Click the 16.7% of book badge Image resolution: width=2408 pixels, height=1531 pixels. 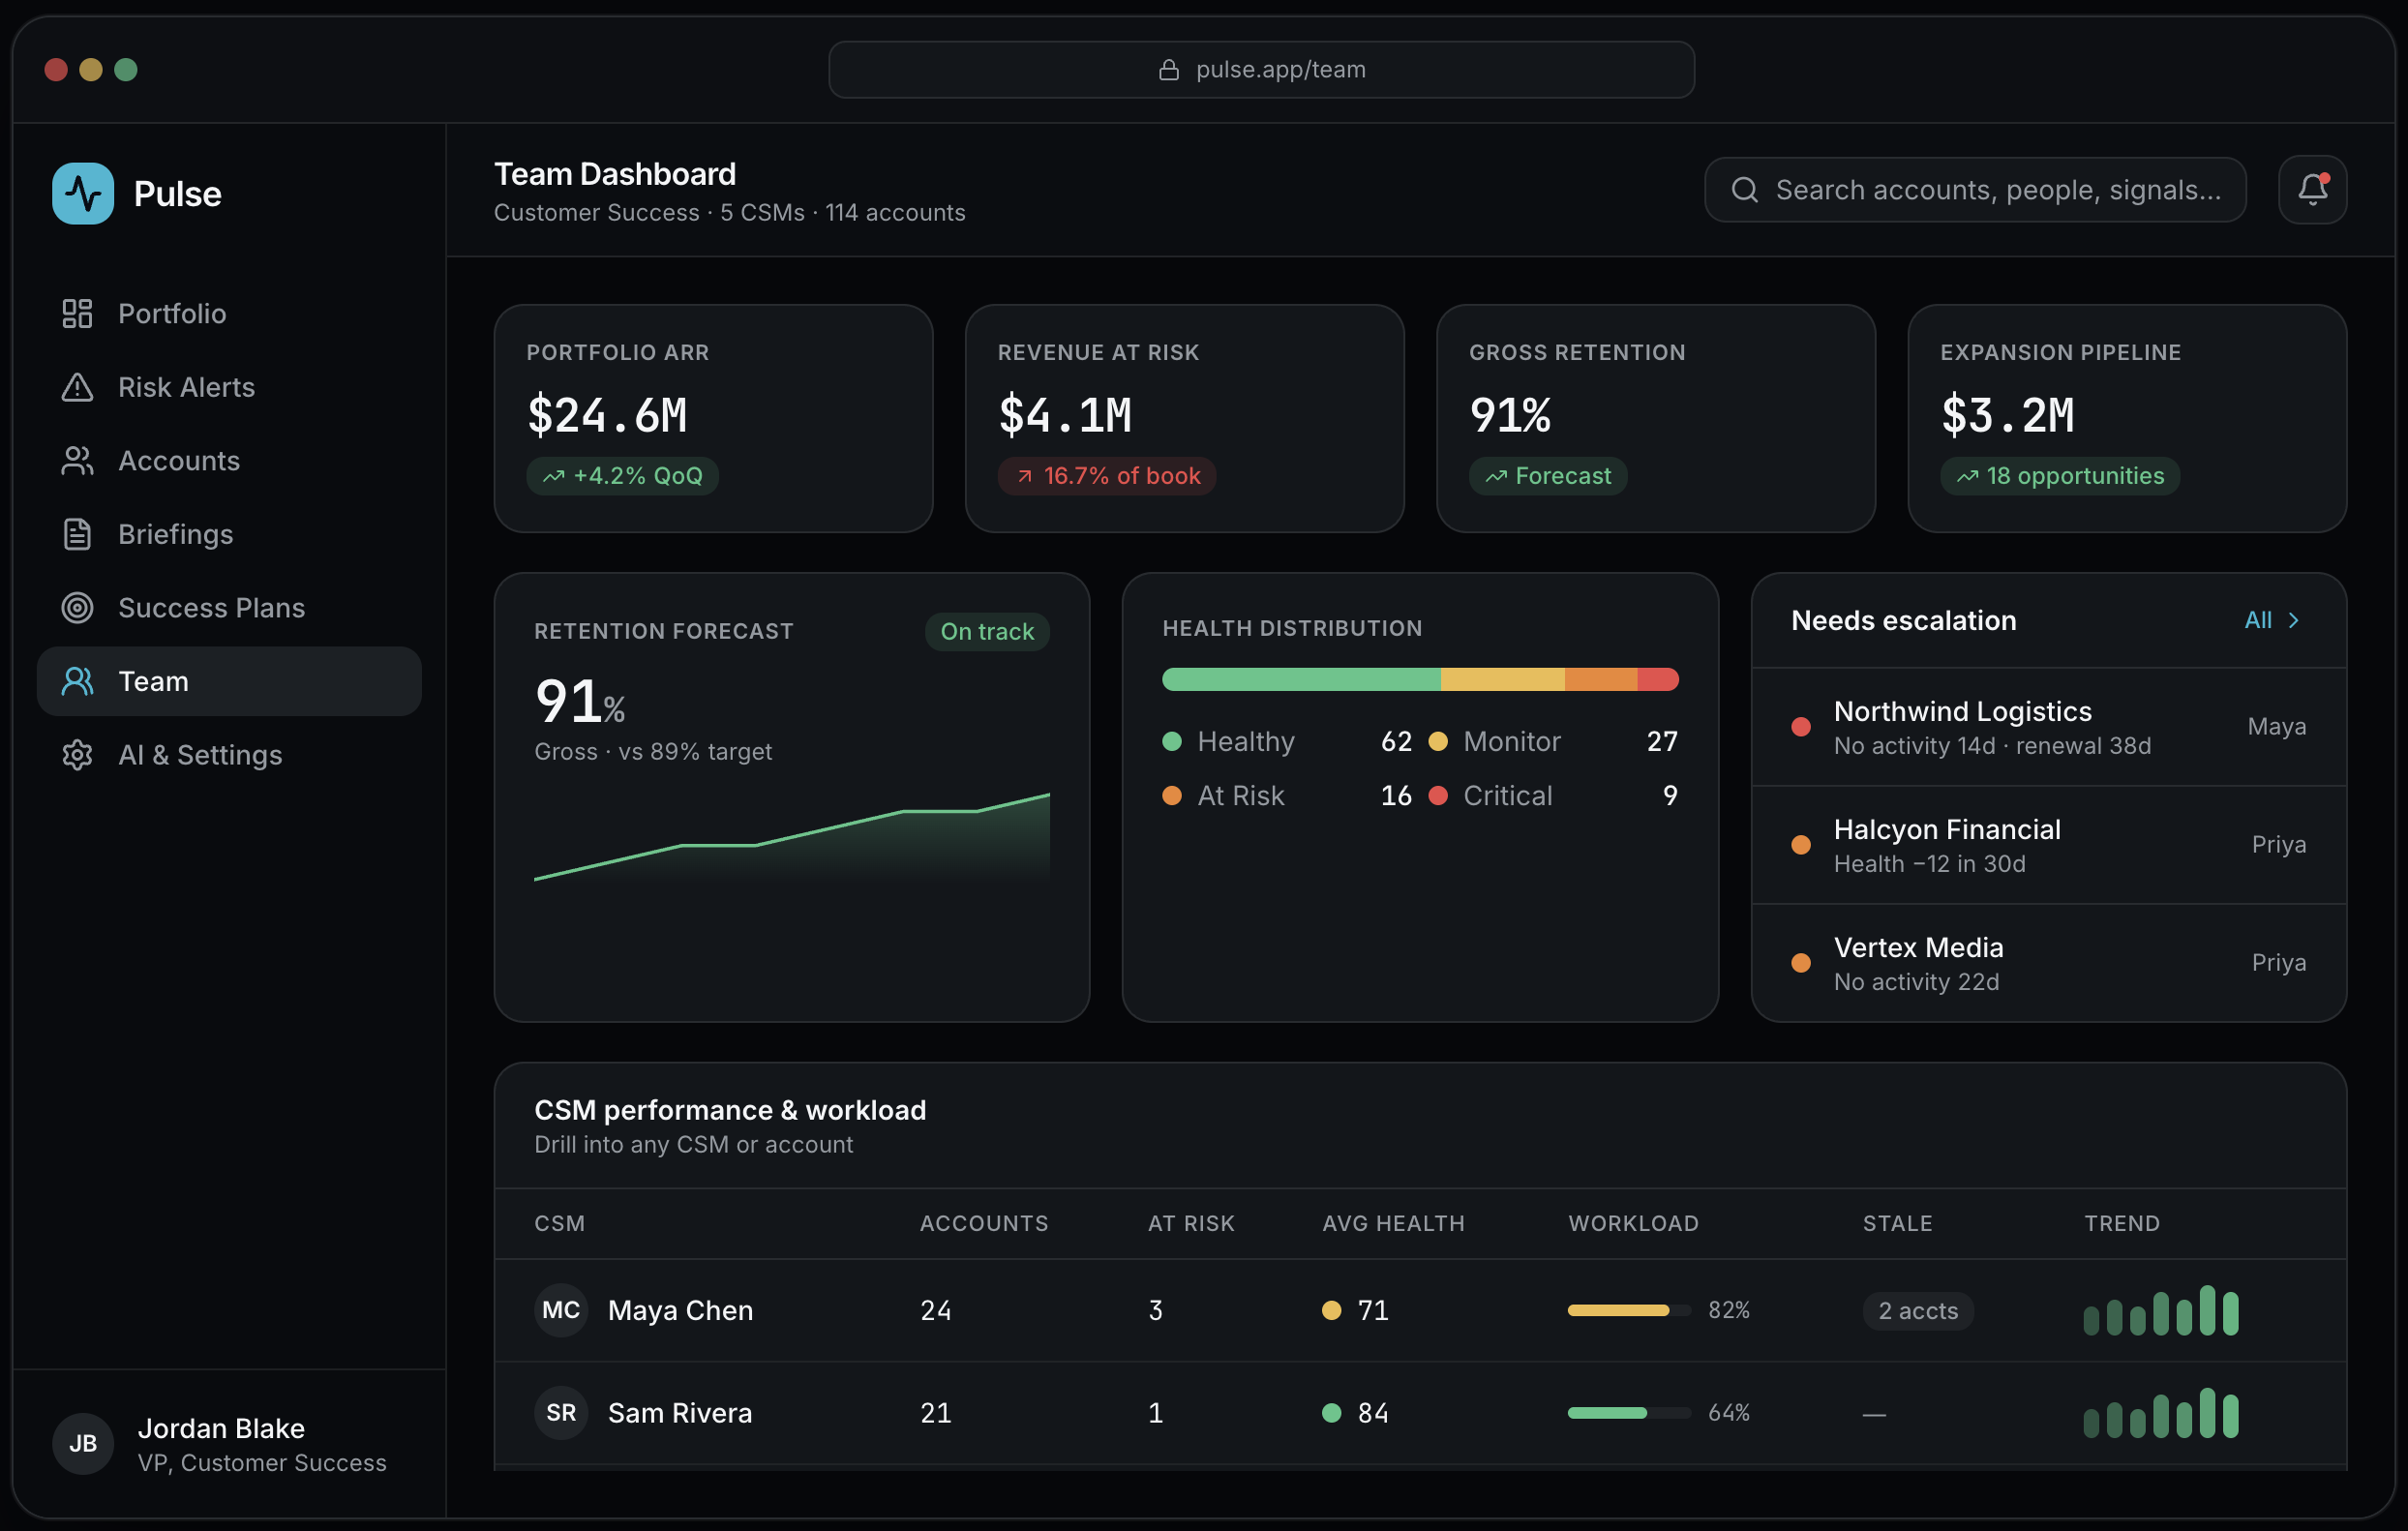[x=1106, y=476]
